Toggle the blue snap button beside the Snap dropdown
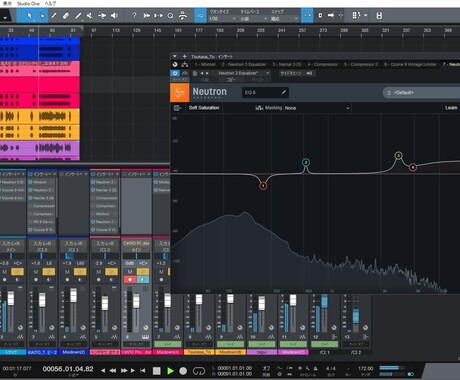This screenshot has width=460, height=380. click(x=307, y=16)
